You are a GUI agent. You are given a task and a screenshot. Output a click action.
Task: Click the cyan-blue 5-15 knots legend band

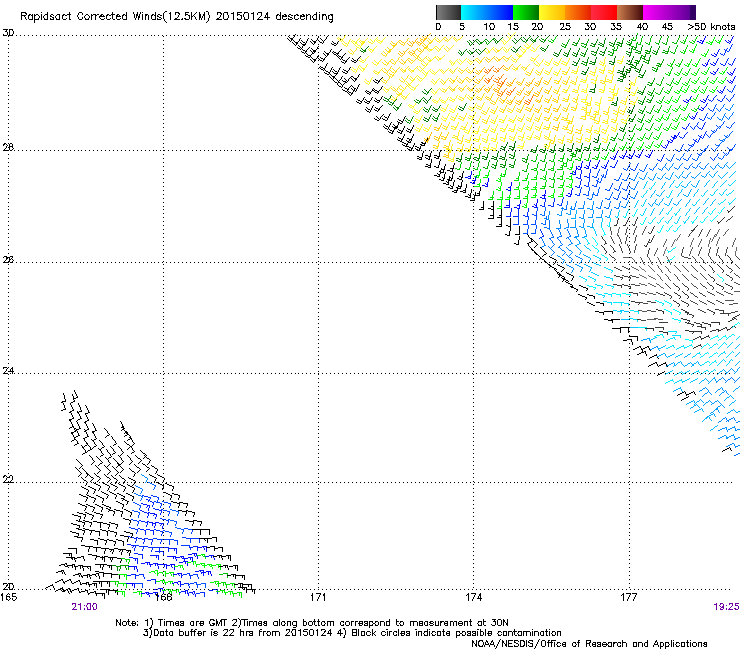pos(487,12)
